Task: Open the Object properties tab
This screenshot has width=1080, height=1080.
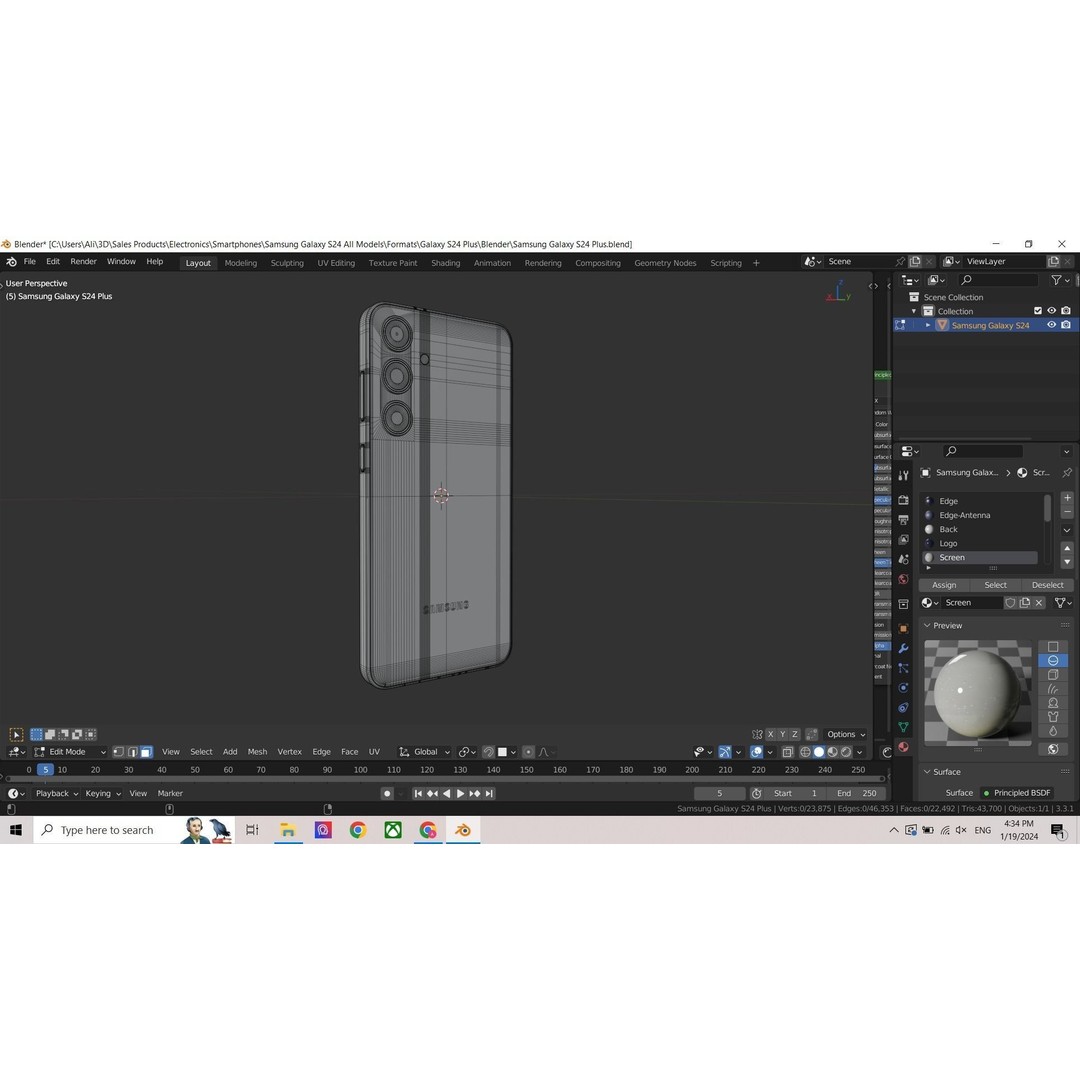Action: pos(904,628)
